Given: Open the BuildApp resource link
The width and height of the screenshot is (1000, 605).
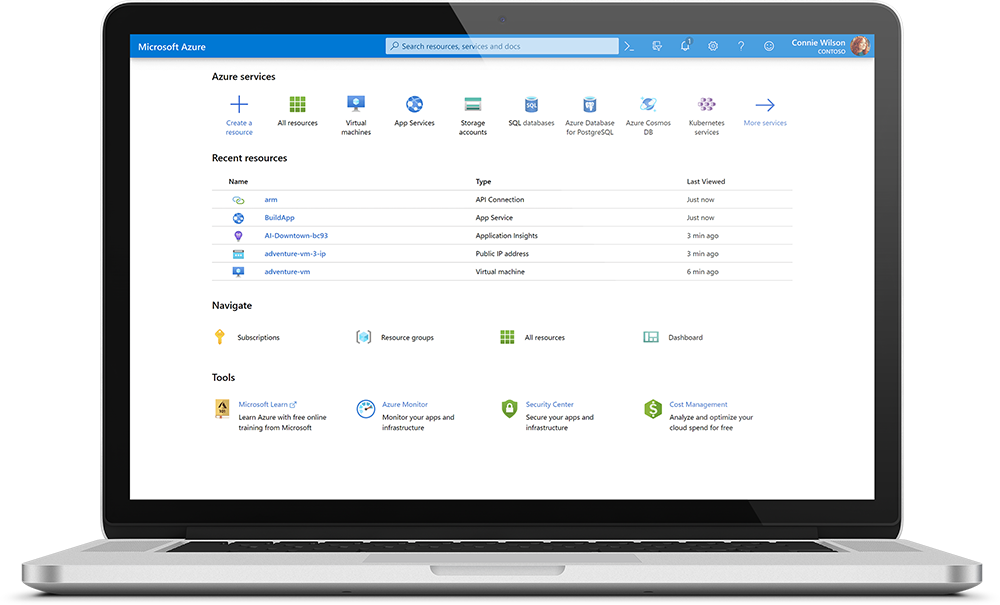Looking at the screenshot, I should point(279,217).
